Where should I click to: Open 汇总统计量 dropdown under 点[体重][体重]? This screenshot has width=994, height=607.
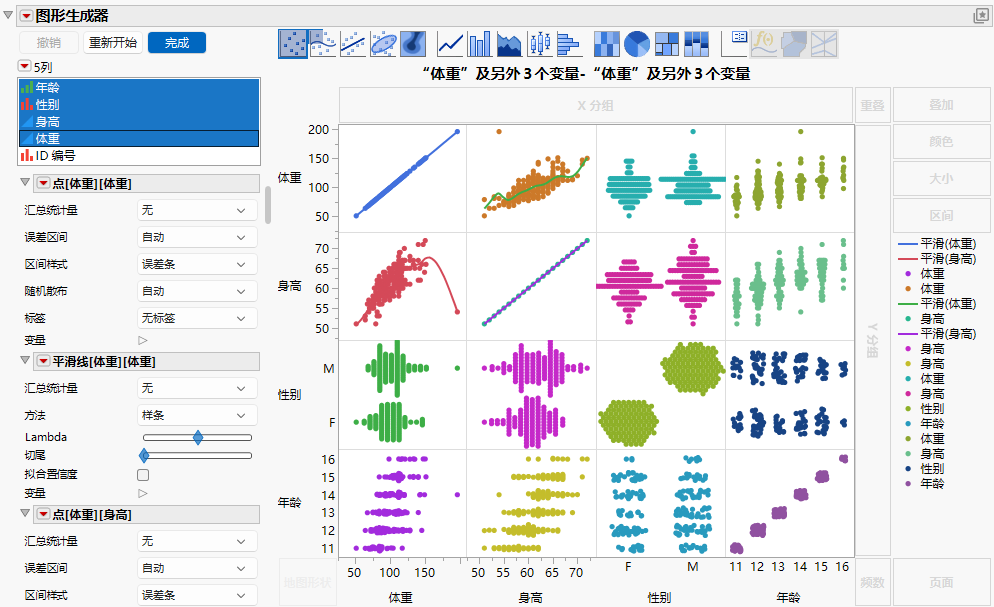(x=197, y=210)
